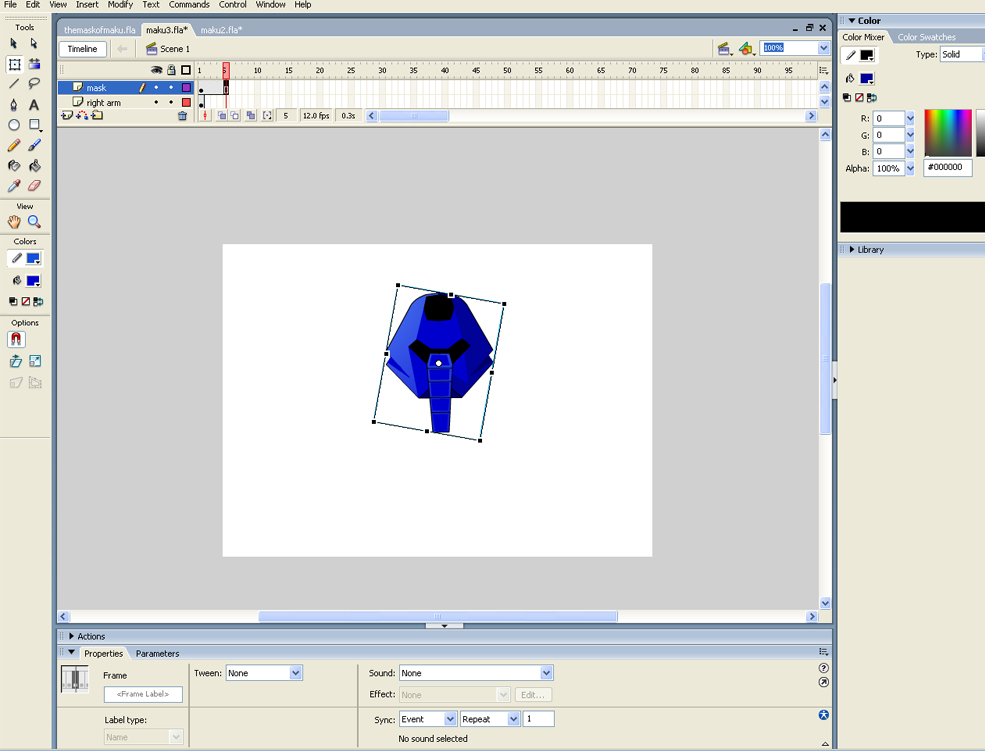
Task: Click the Insert Layer icon in timeline
Action: tap(67, 116)
